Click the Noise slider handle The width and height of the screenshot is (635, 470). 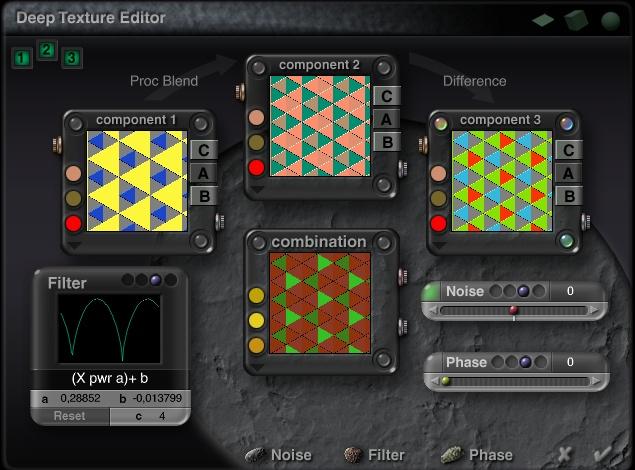[514, 310]
